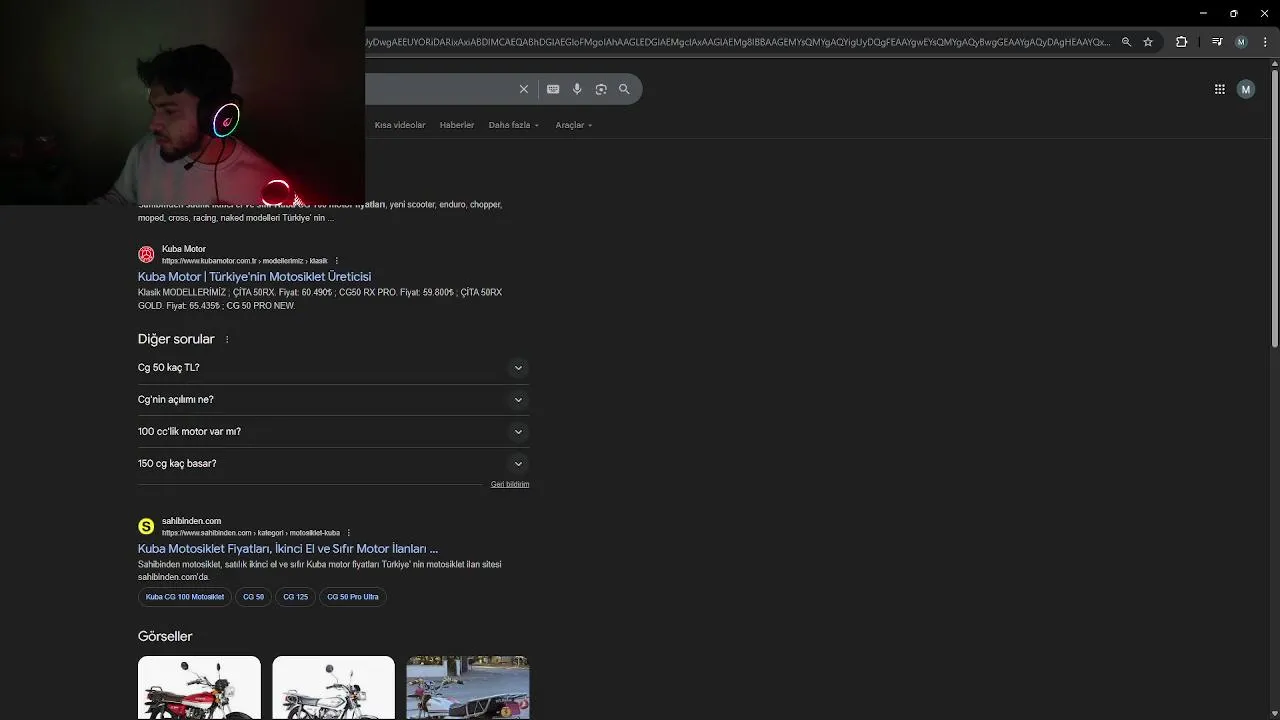Open the Google apps grid
The image size is (1280, 720).
pos(1220,89)
